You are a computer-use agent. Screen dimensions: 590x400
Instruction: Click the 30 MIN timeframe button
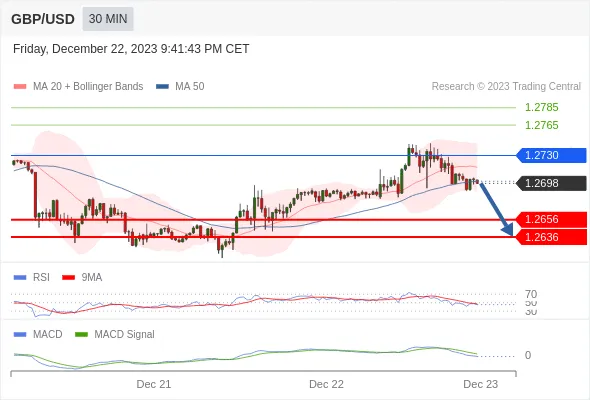pos(108,19)
